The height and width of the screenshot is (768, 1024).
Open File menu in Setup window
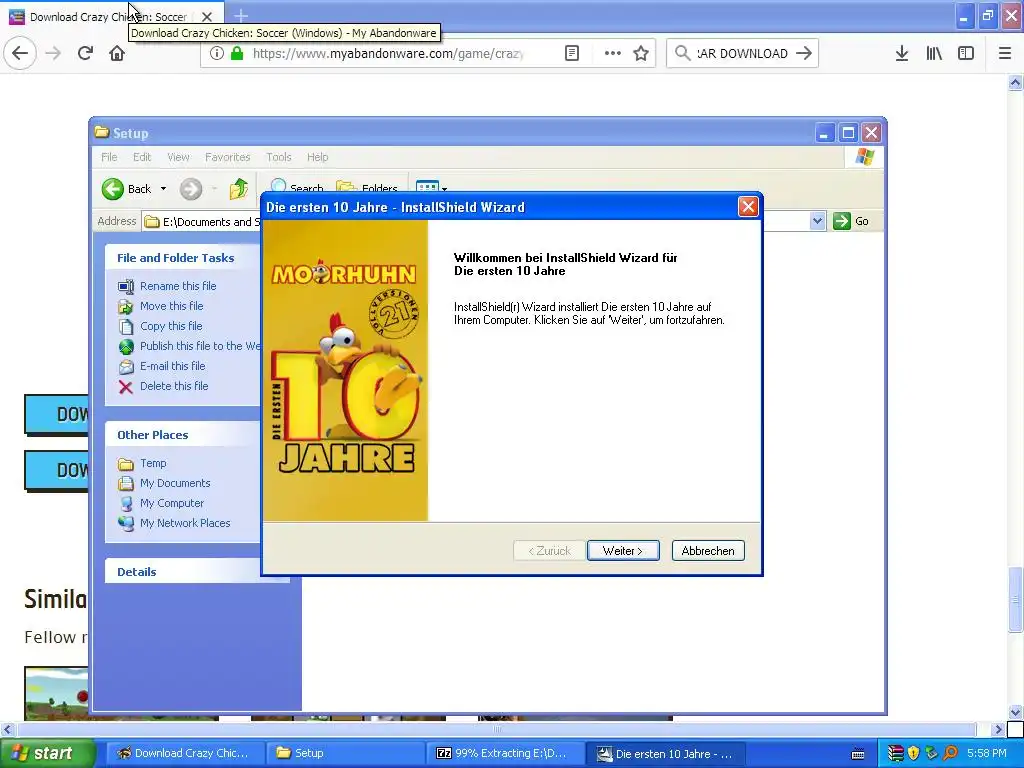109,157
